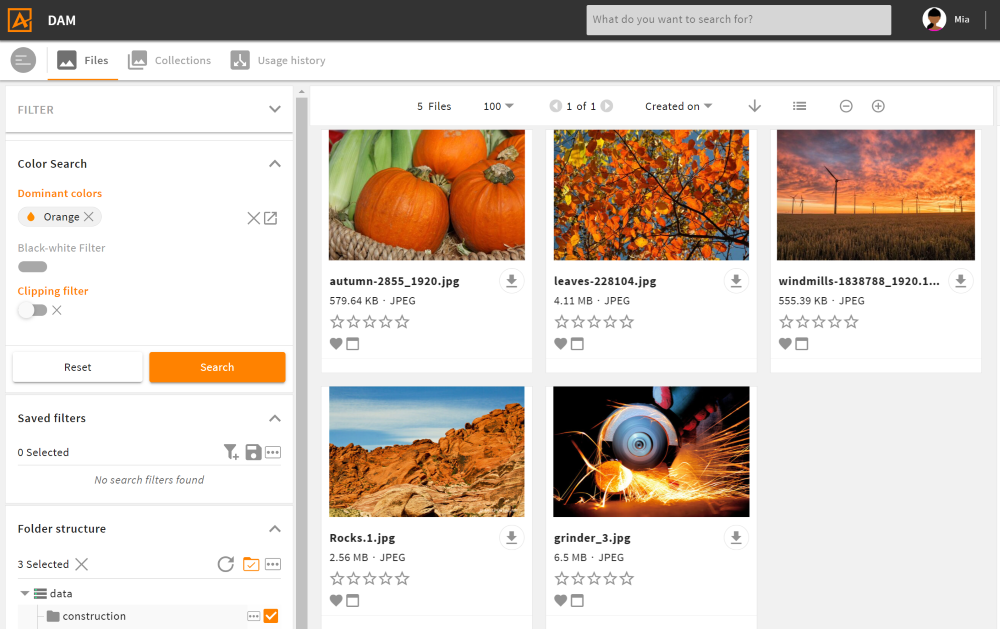
Task: Favorite the windmills image with the heart icon
Action: coord(785,343)
